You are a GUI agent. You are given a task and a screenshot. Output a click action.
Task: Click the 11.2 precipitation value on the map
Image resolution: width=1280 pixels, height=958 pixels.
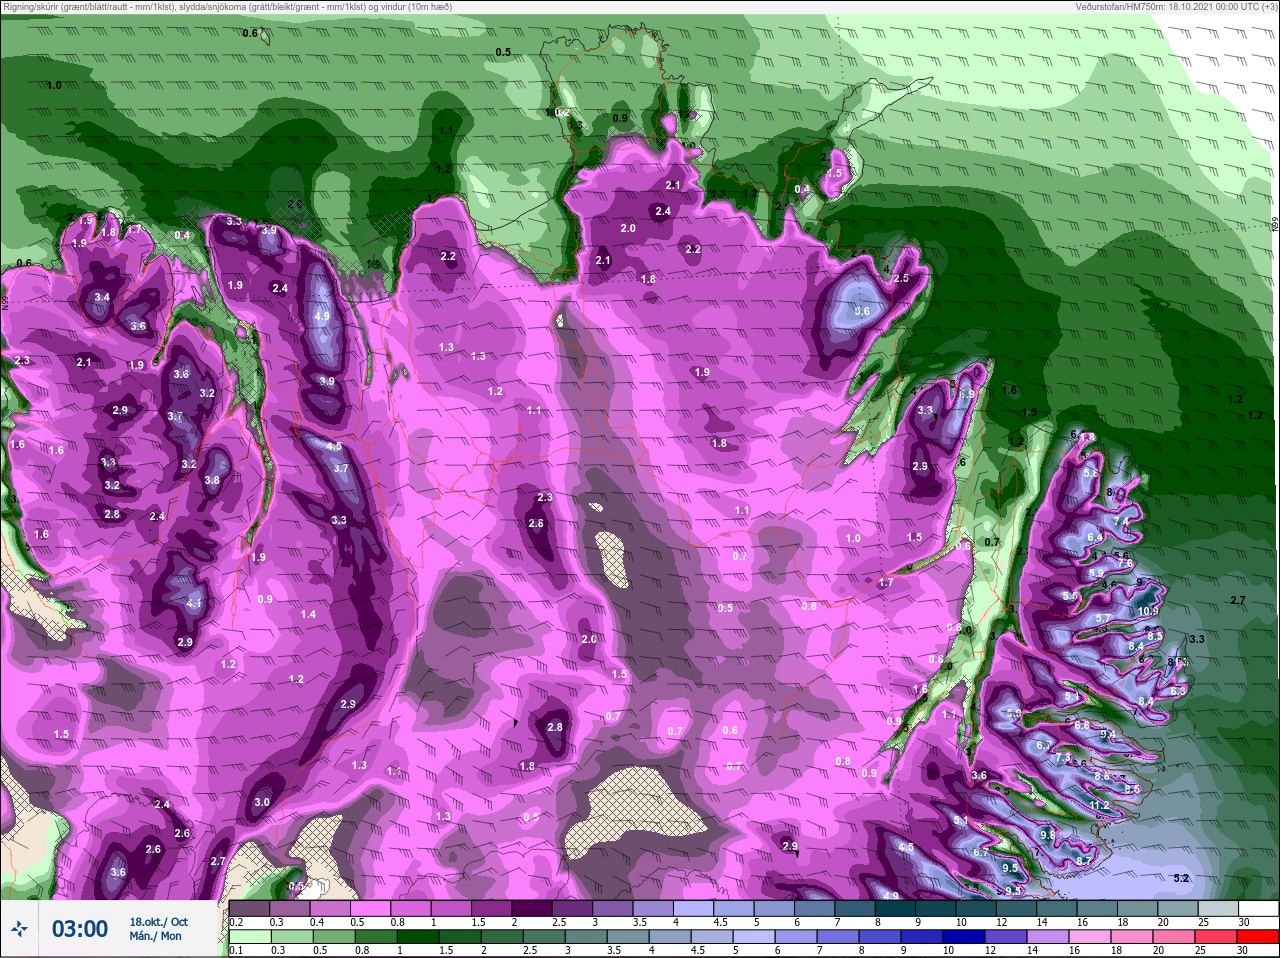[1099, 805]
